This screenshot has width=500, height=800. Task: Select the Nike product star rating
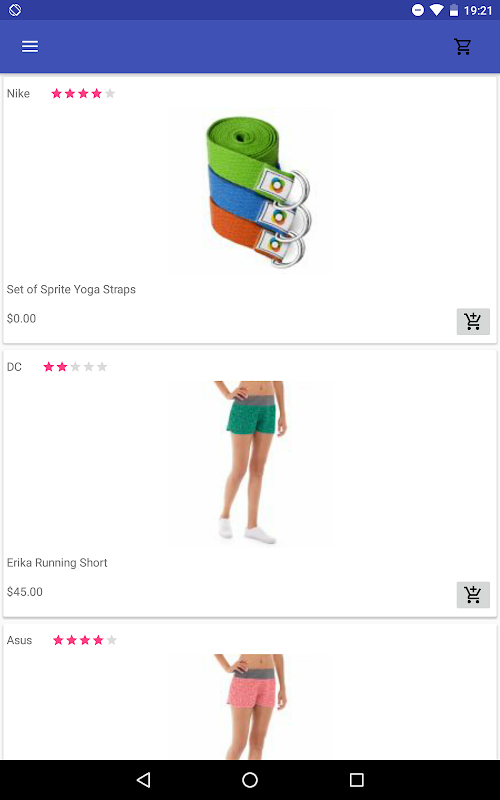click(x=83, y=93)
